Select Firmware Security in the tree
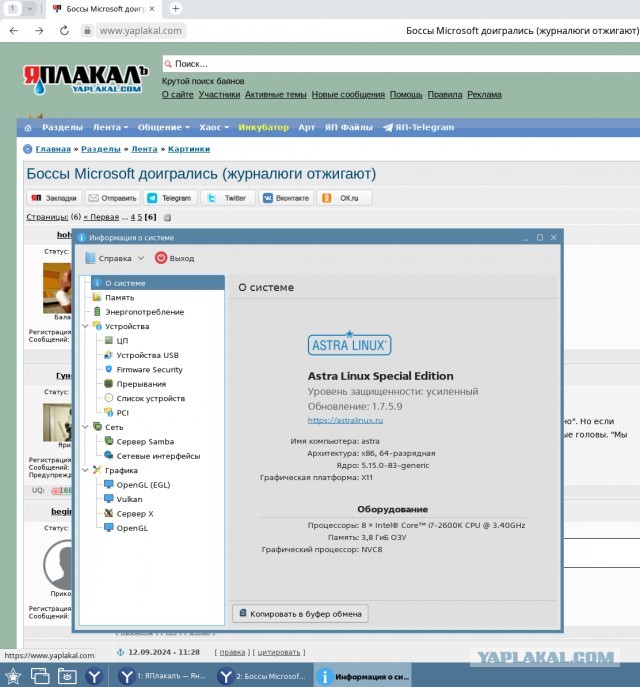Image resolution: width=640 pixels, height=687 pixels. click(149, 370)
